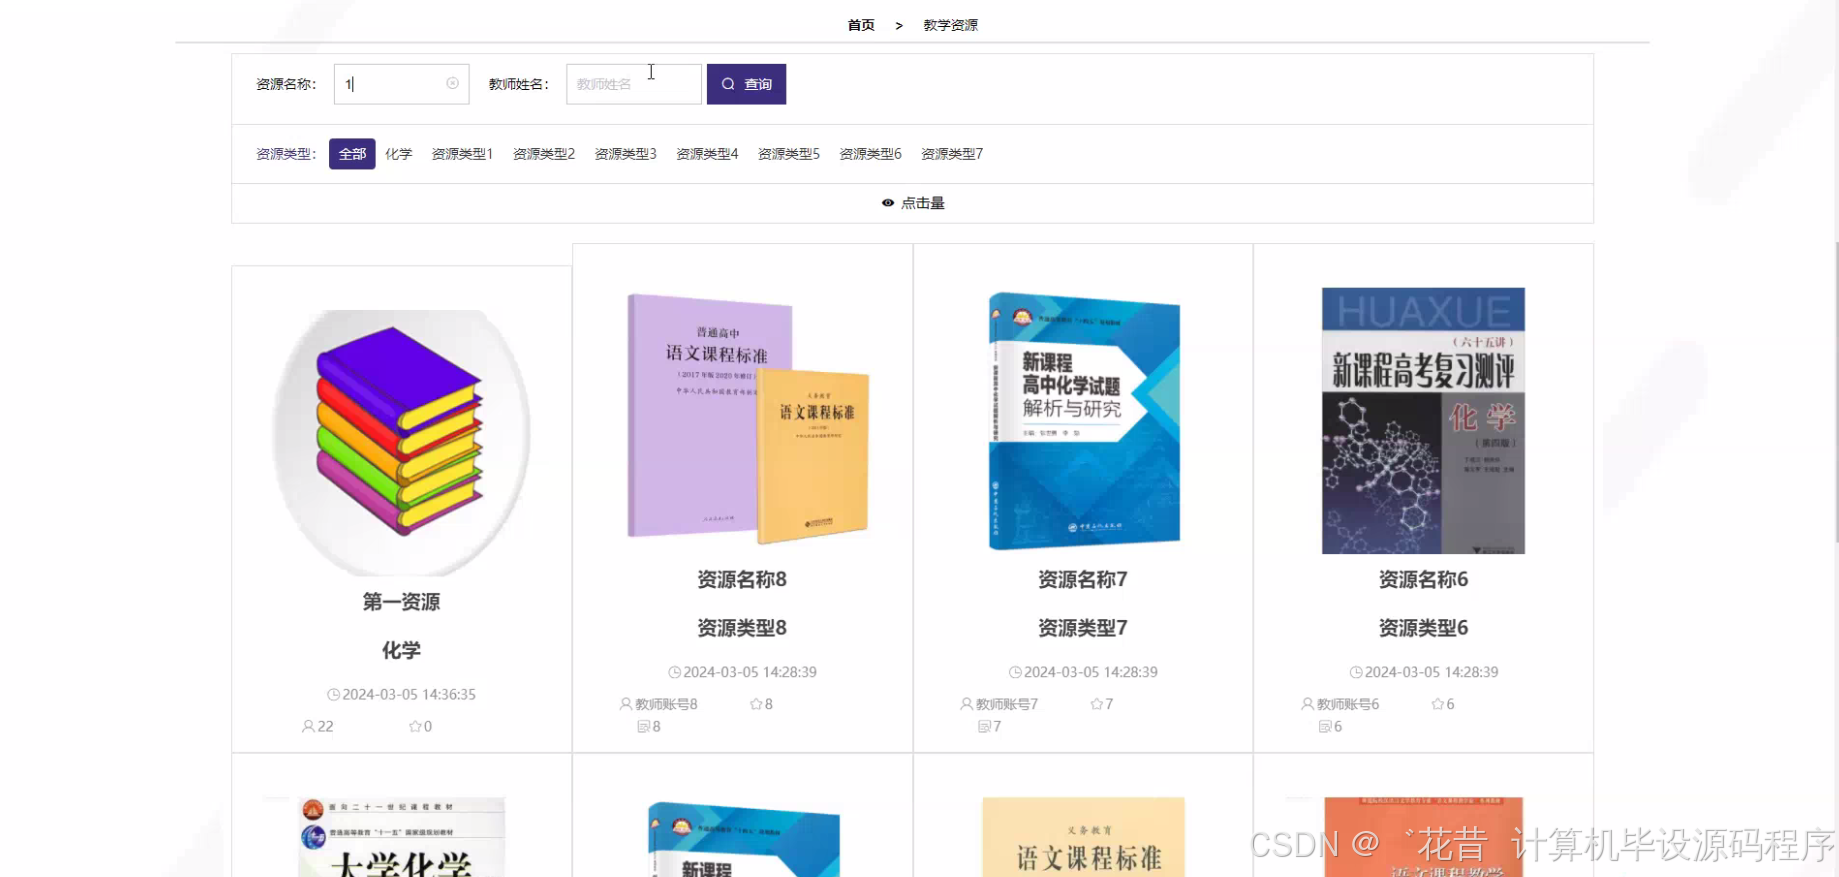The height and width of the screenshot is (877, 1839).
Task: Click the user icon beside 教师账号8
Action: click(x=626, y=704)
